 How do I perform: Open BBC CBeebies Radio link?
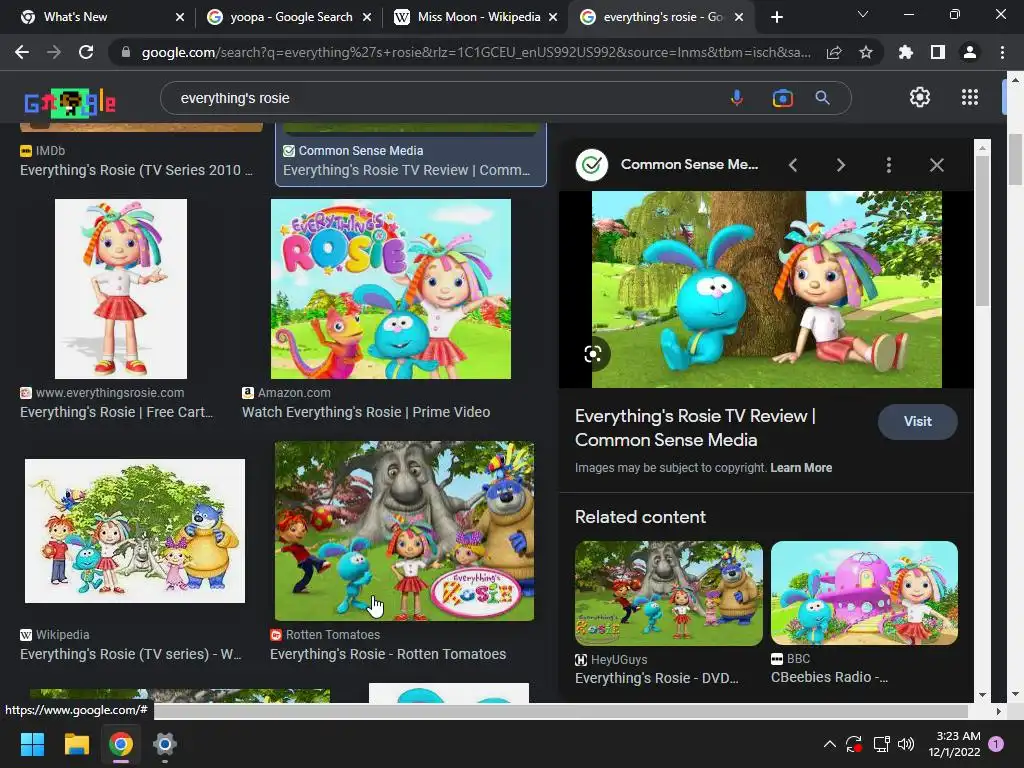829,677
